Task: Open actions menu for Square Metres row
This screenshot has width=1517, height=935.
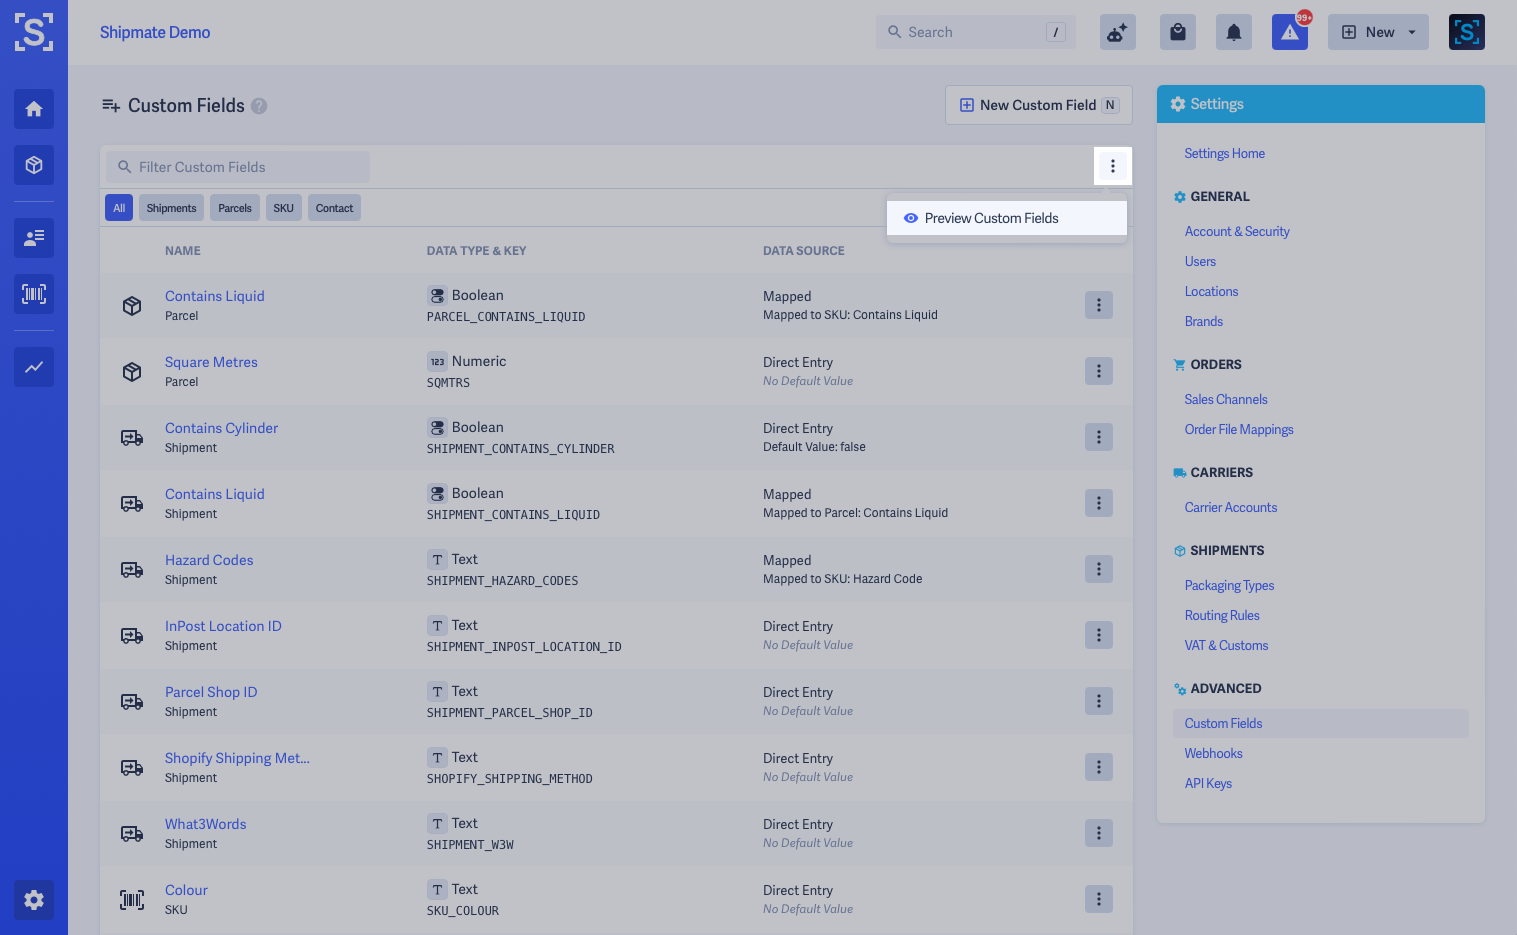Action: (x=1099, y=371)
